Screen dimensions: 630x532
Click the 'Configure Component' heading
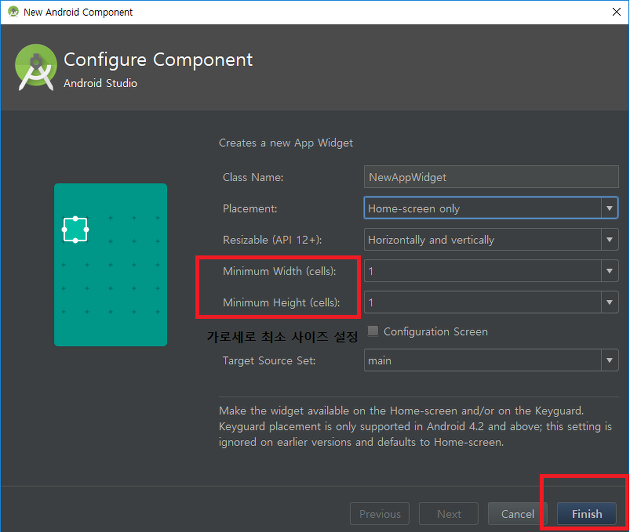158,60
